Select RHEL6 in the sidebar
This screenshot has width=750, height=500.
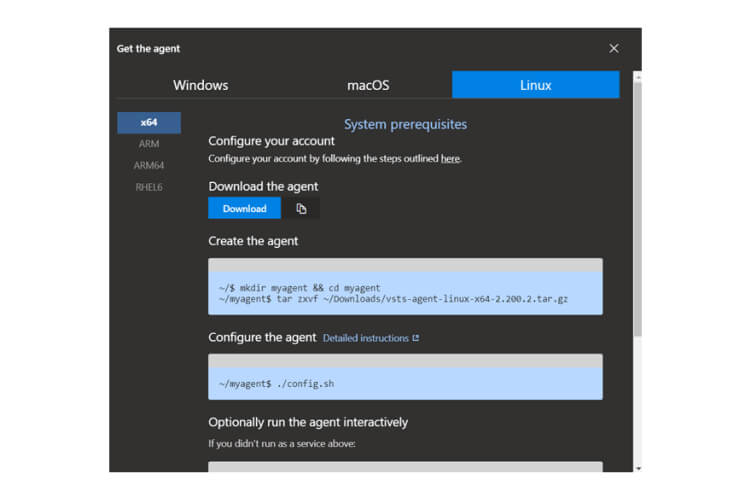coord(149,187)
